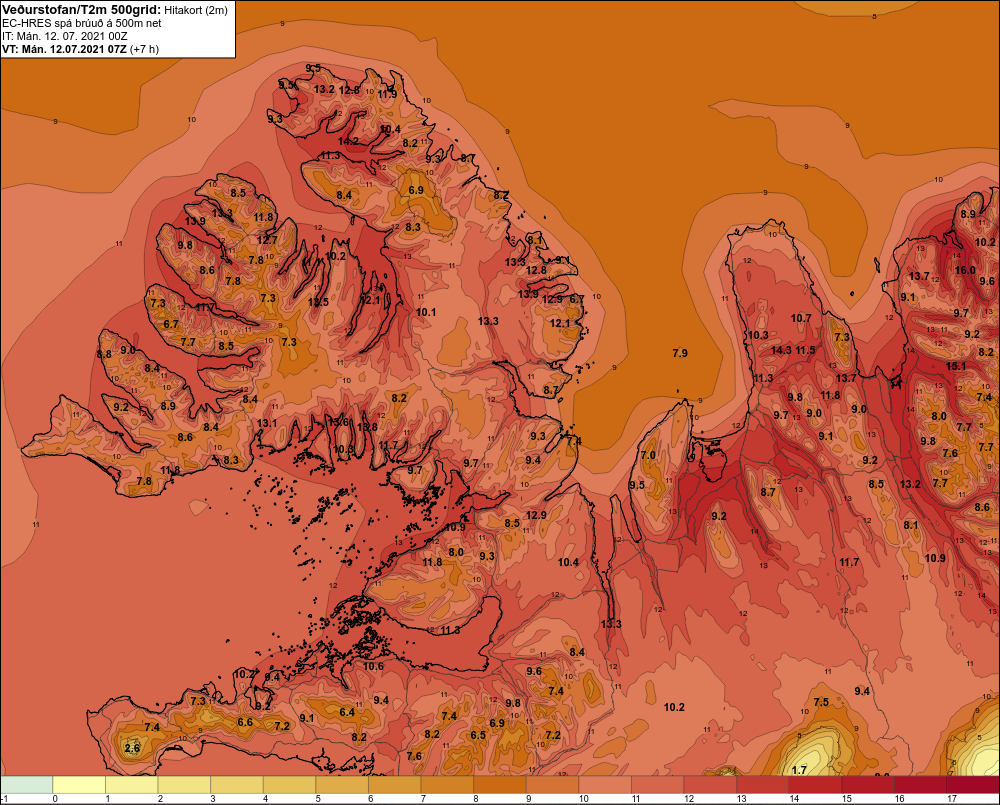Click the title 'Veðurstofan/T2m 500grid: Hitakort (2m)'
This screenshot has height=805, width=1000.
click(115, 10)
